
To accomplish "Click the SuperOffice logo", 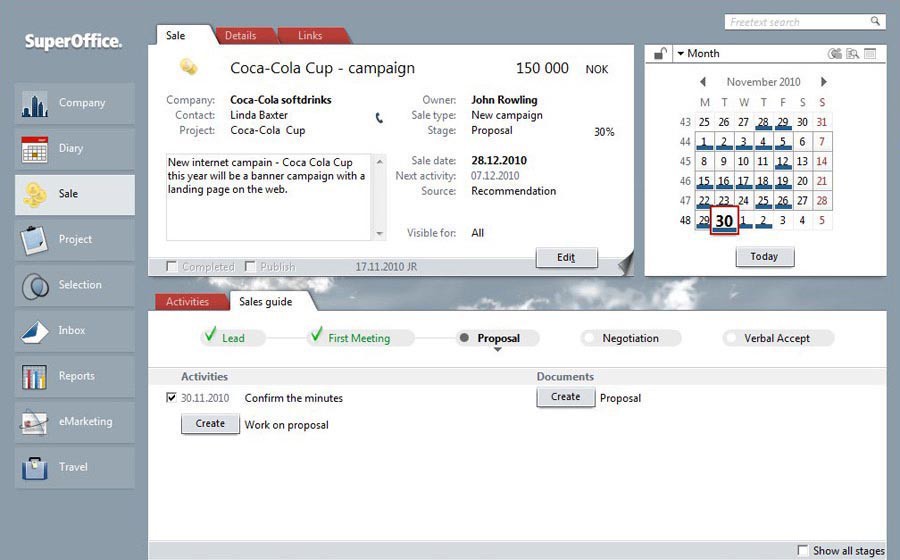I will pyautogui.click(x=73, y=41).
